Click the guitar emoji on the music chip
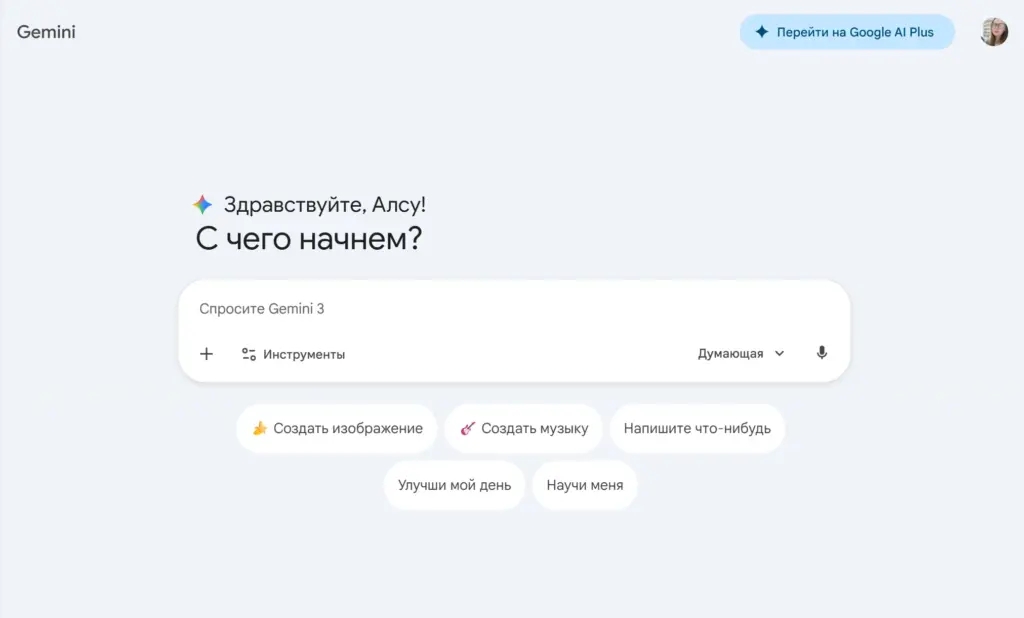 point(467,428)
